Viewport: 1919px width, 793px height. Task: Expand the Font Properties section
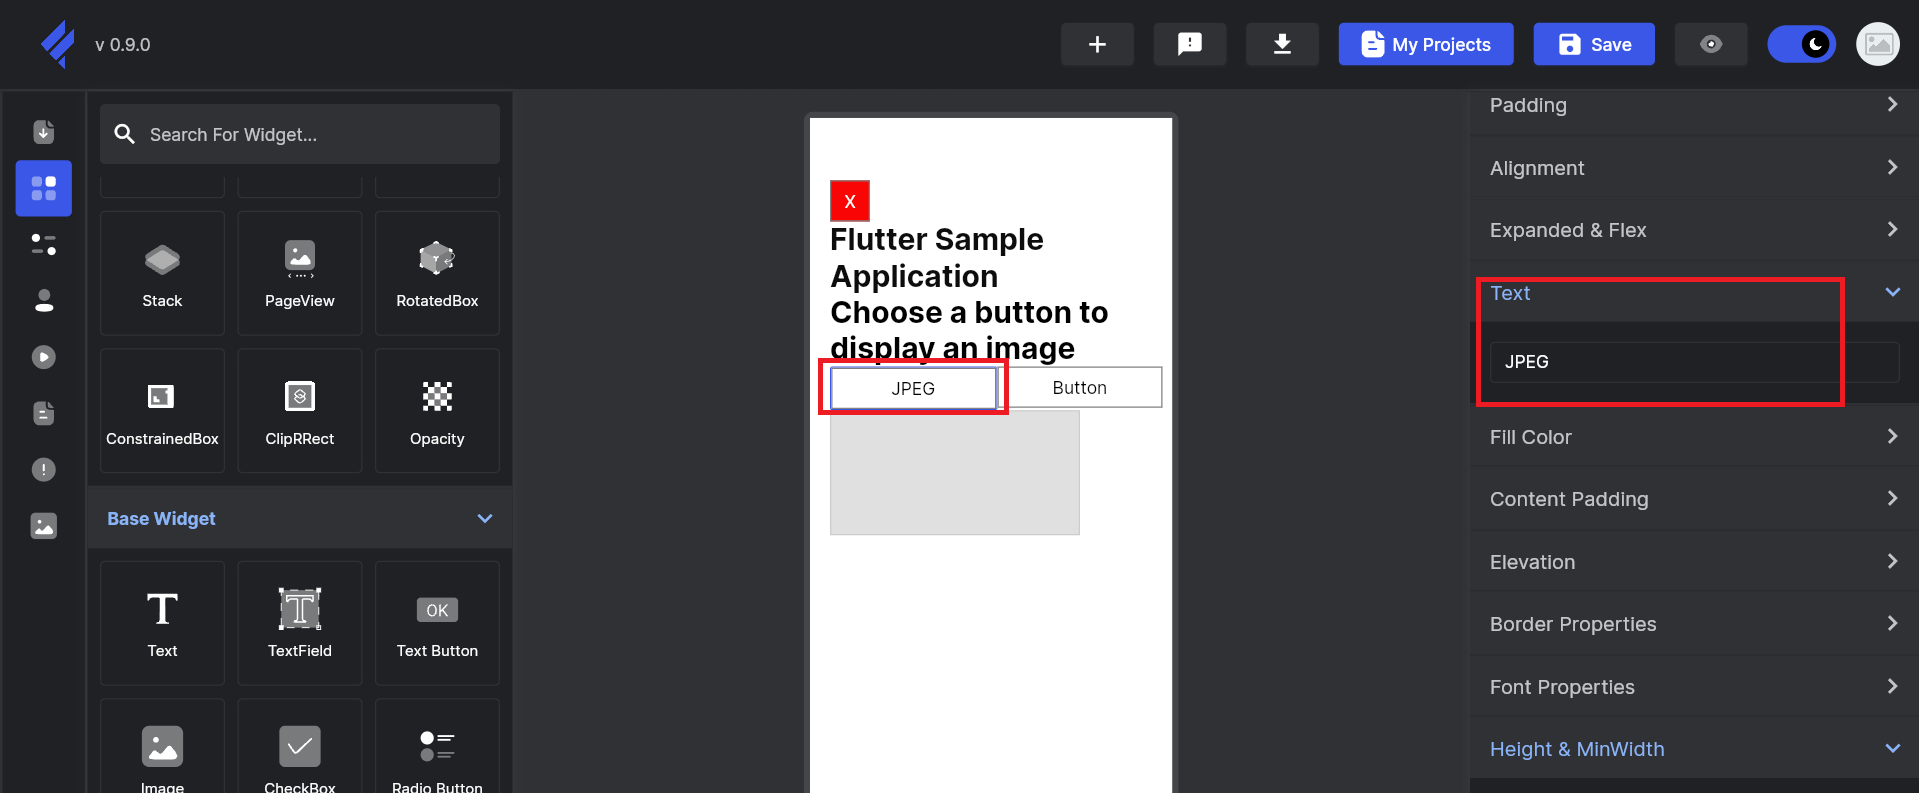pyautogui.click(x=1692, y=687)
